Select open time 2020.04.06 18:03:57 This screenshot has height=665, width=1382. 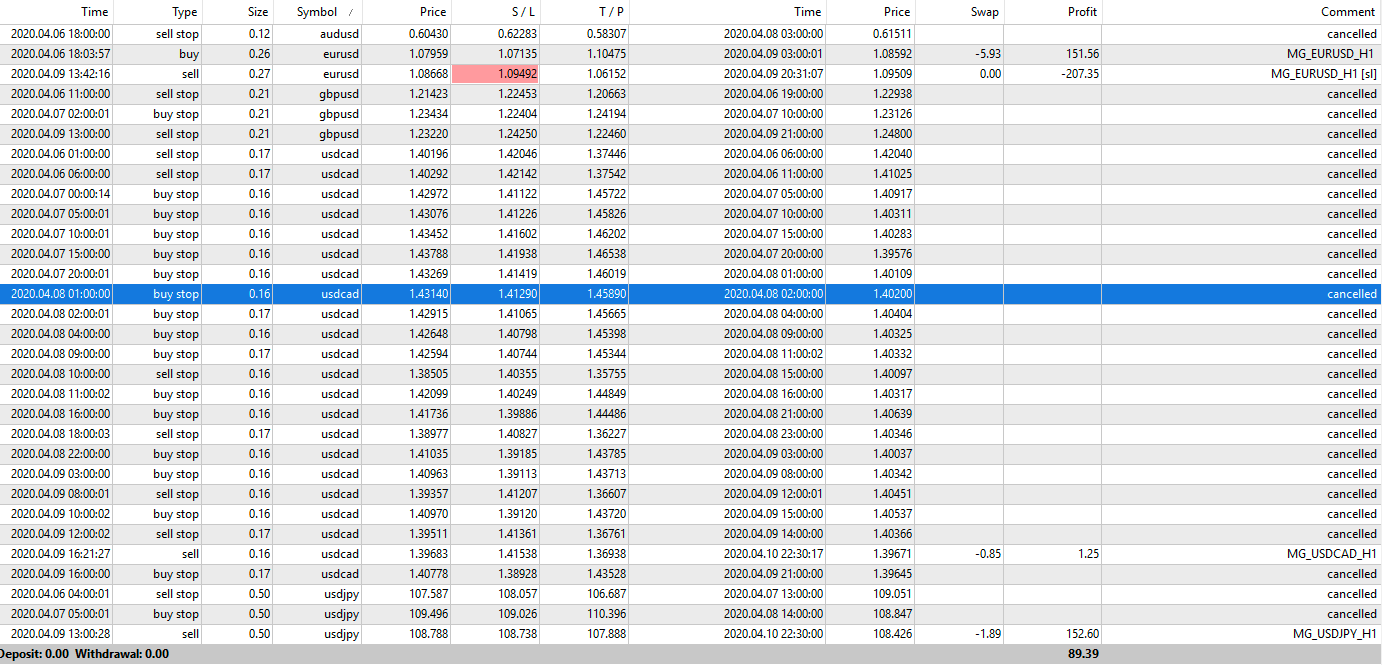point(60,54)
